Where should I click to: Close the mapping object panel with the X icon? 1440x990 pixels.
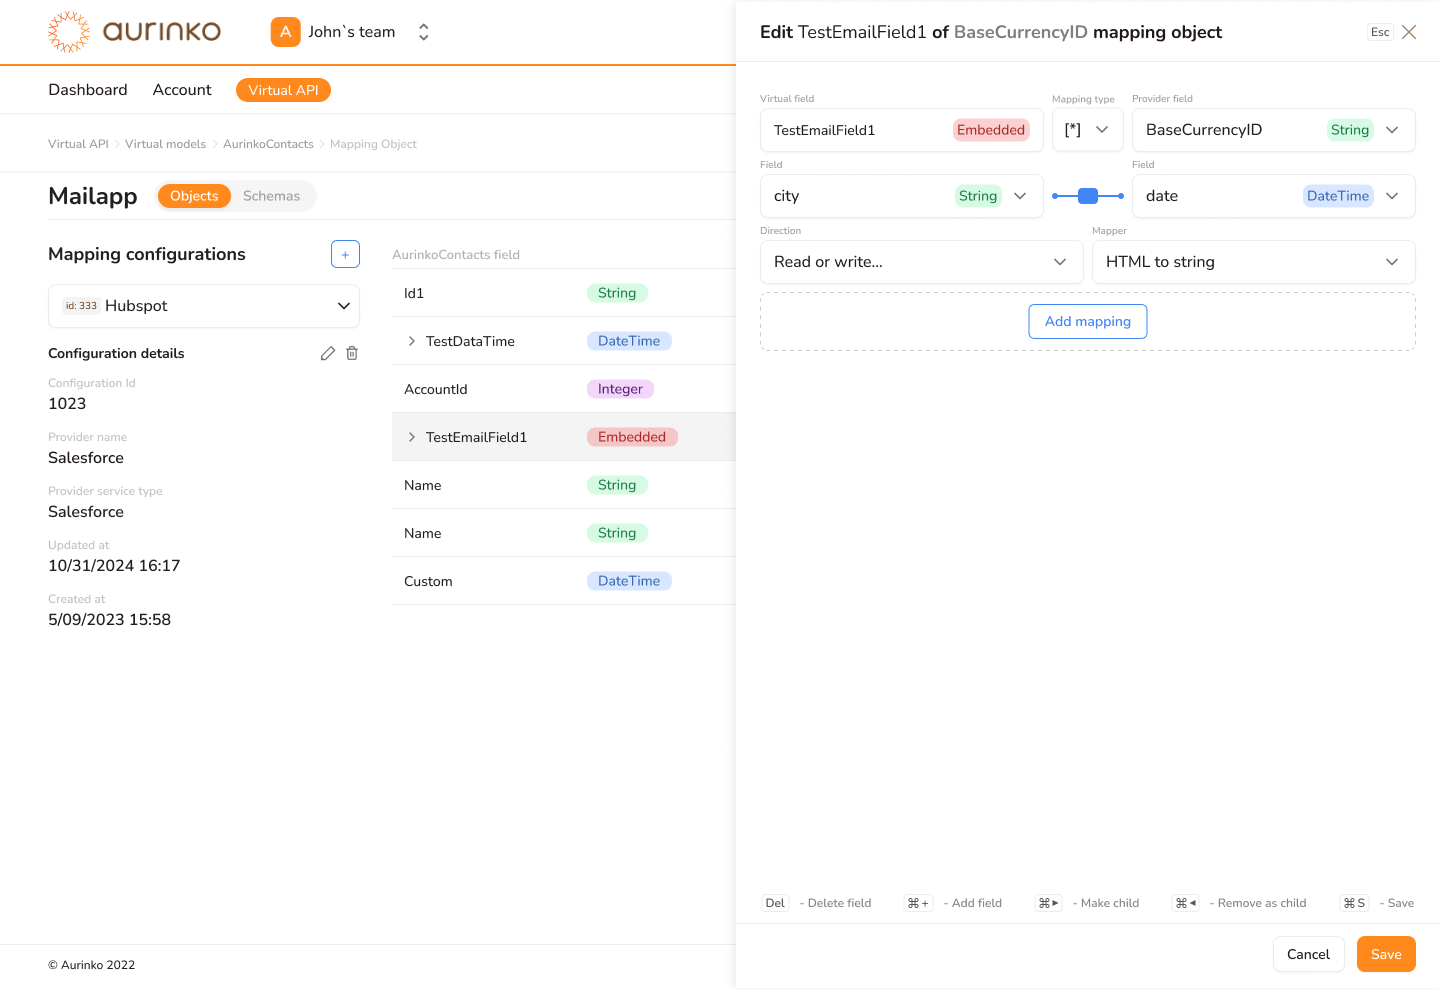coord(1409,32)
